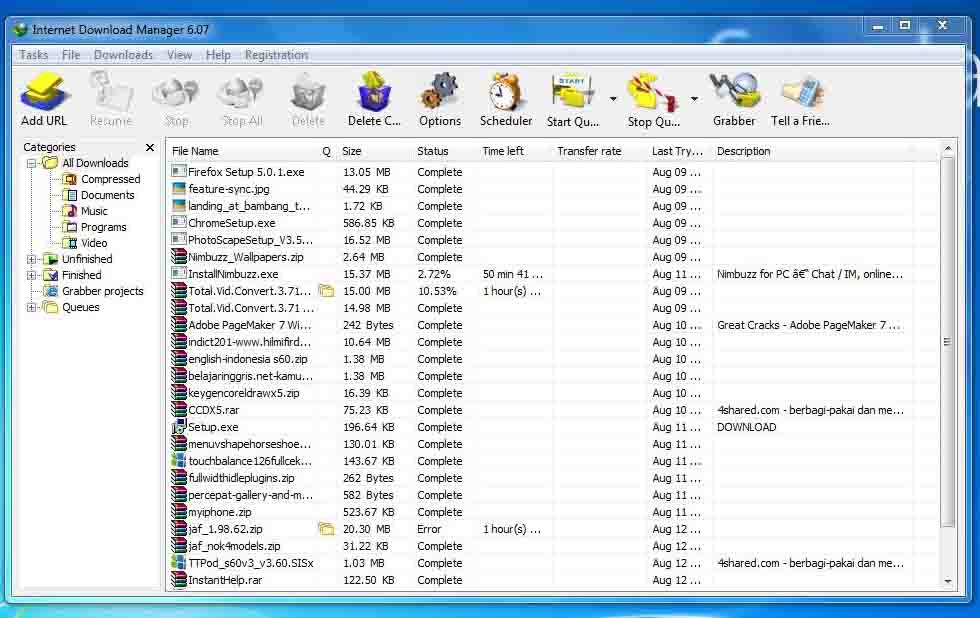Click the file icon of Firefox Setup 5.0.1.exe
980x618 pixels.
point(179,171)
